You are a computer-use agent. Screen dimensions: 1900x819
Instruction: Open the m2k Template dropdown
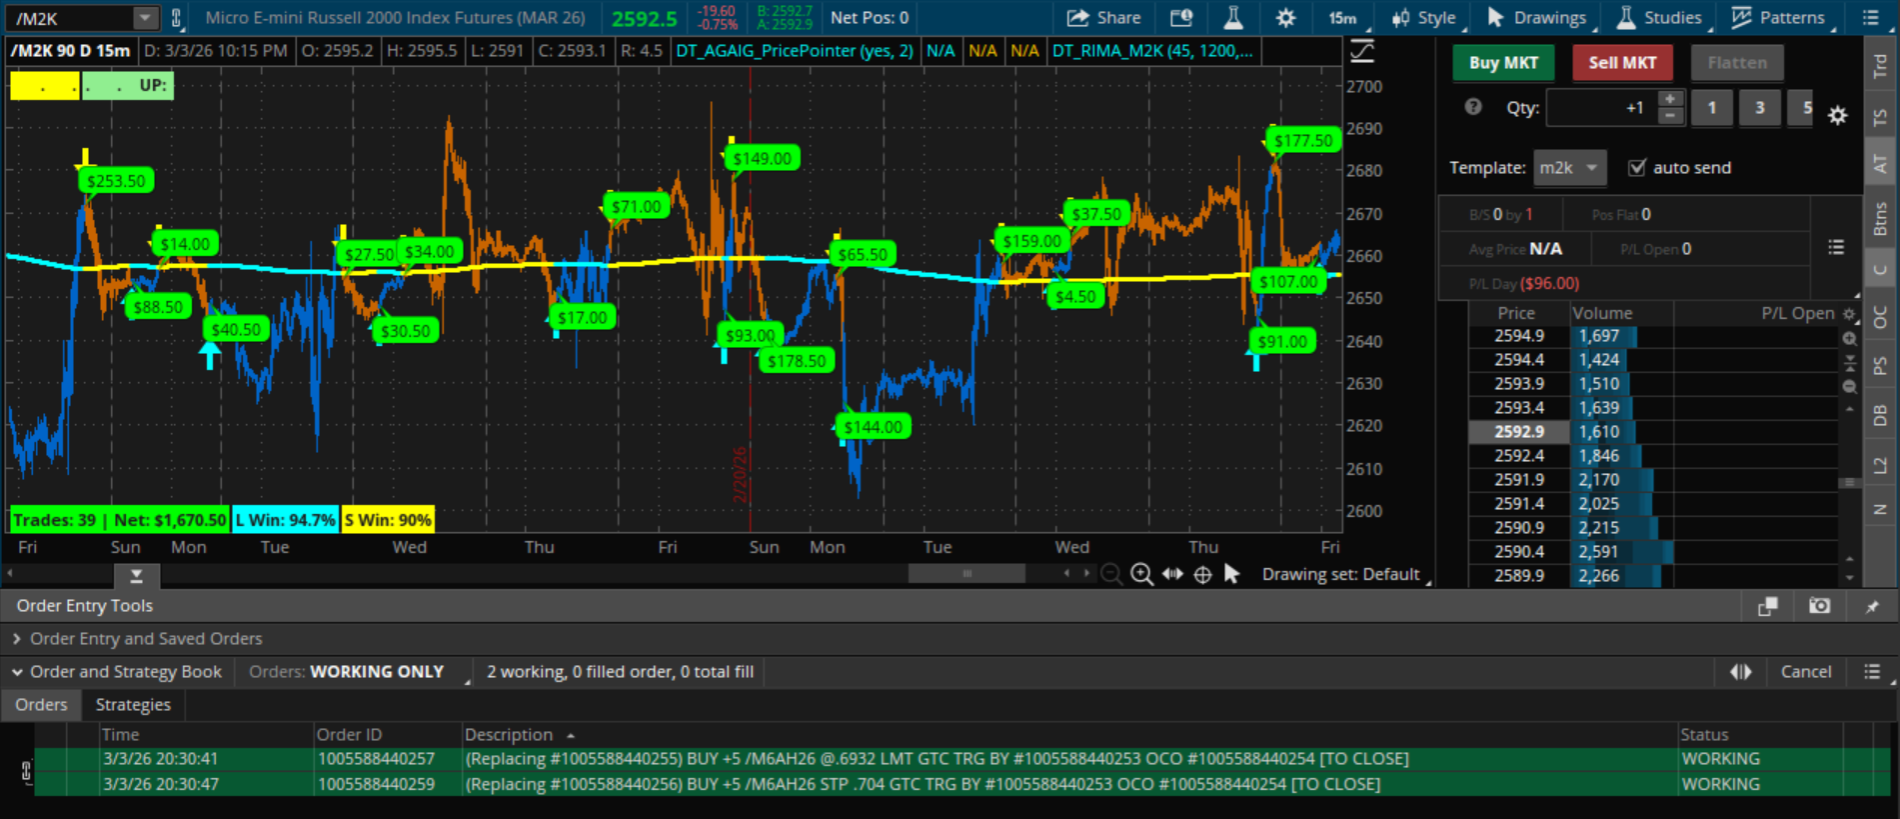[x=1570, y=168]
